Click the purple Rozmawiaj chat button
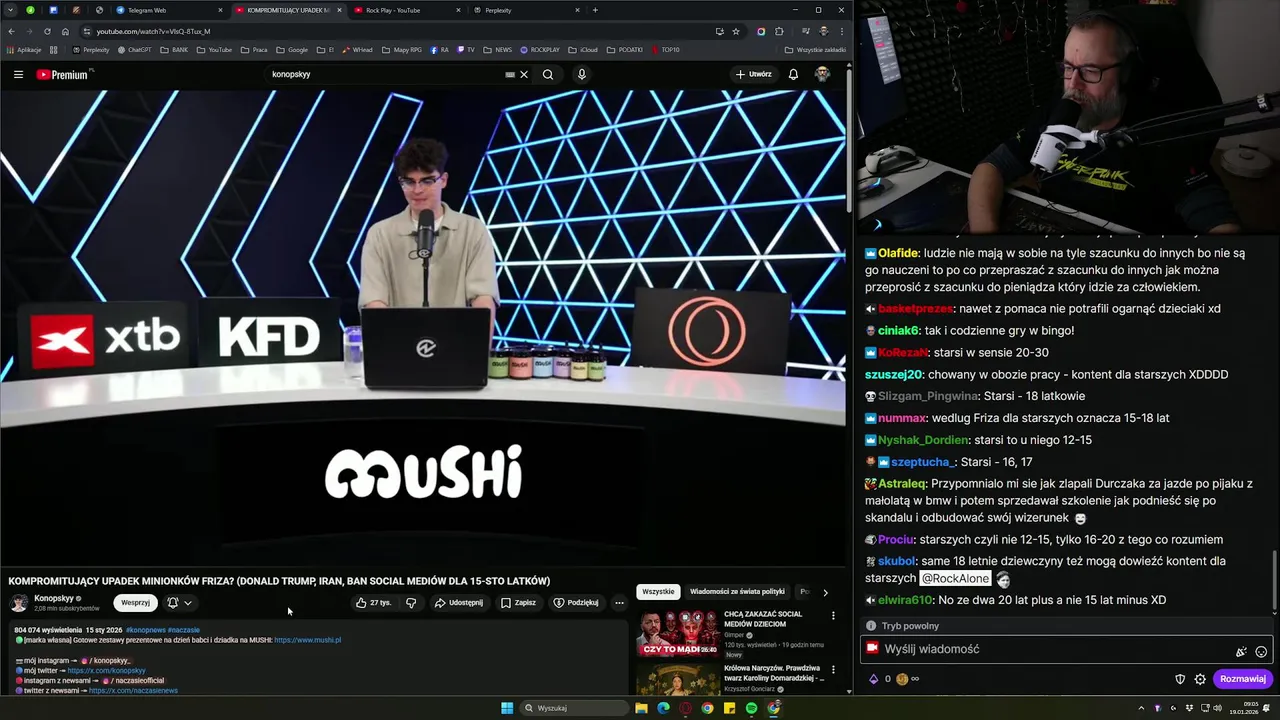 (1243, 679)
